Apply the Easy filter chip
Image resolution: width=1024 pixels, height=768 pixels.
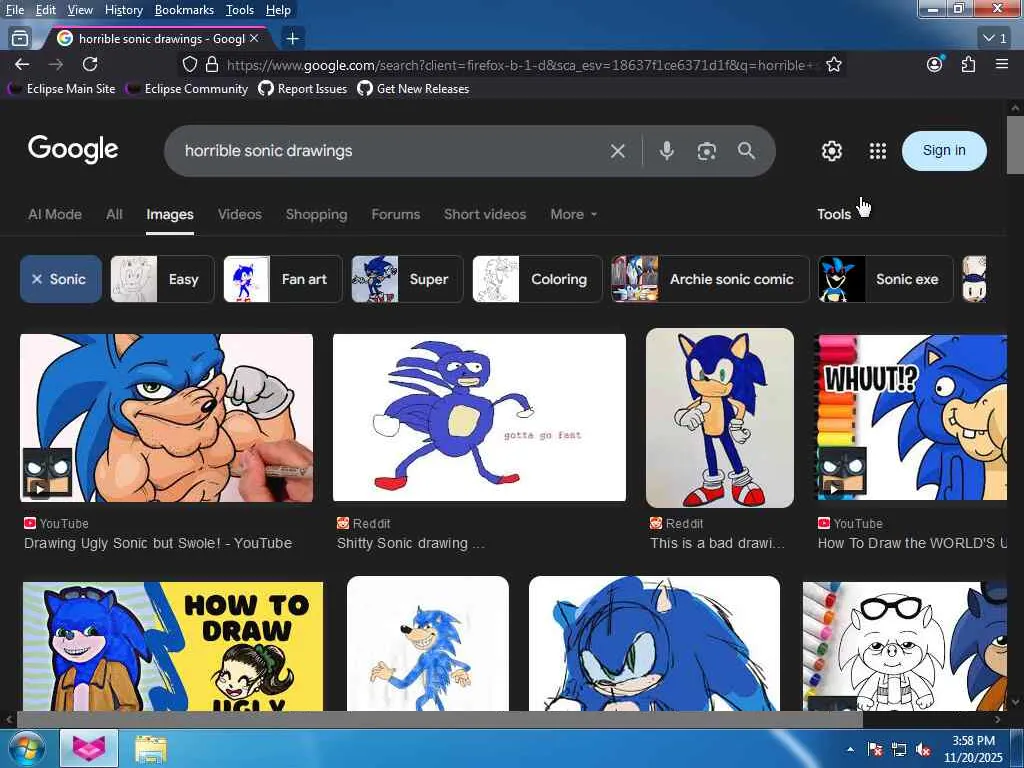(162, 279)
